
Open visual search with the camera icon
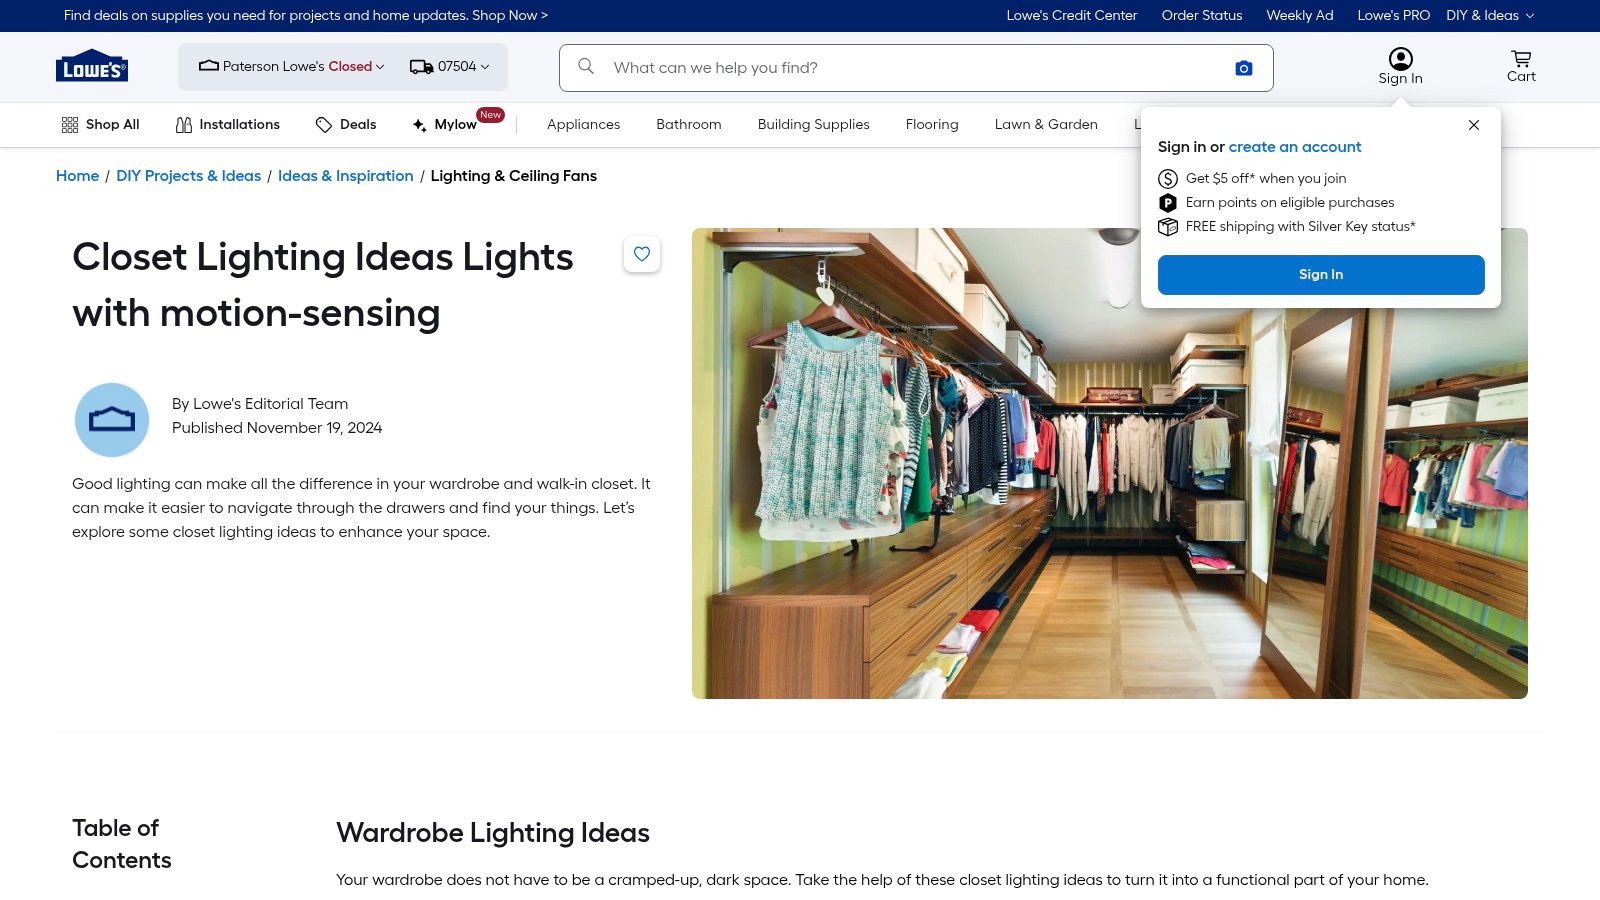(x=1243, y=67)
